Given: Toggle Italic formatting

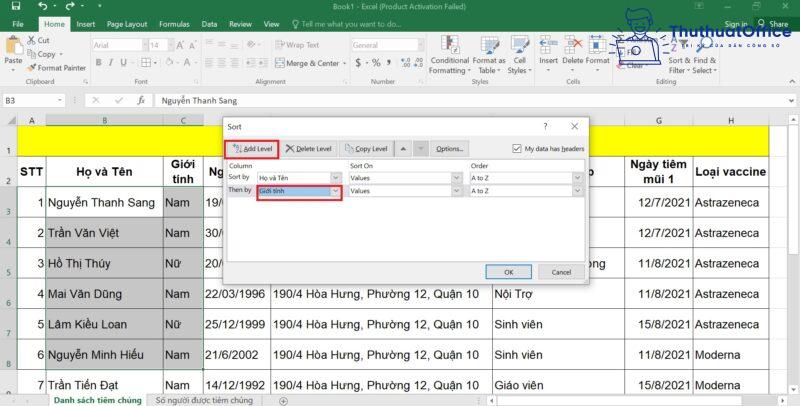Looking at the screenshot, I should 111,62.
